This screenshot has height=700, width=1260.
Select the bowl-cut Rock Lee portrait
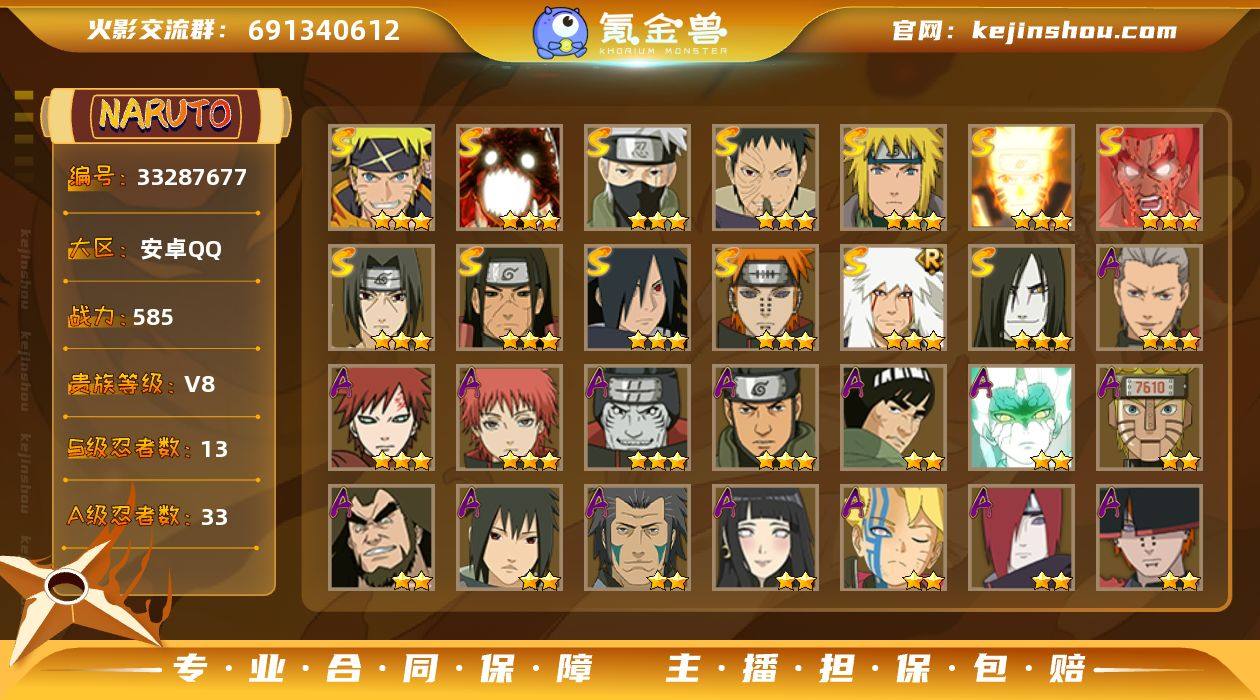coord(893,417)
